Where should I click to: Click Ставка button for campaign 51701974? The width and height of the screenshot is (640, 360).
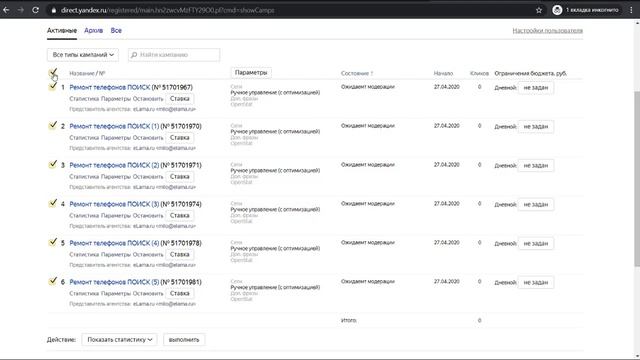coord(180,216)
